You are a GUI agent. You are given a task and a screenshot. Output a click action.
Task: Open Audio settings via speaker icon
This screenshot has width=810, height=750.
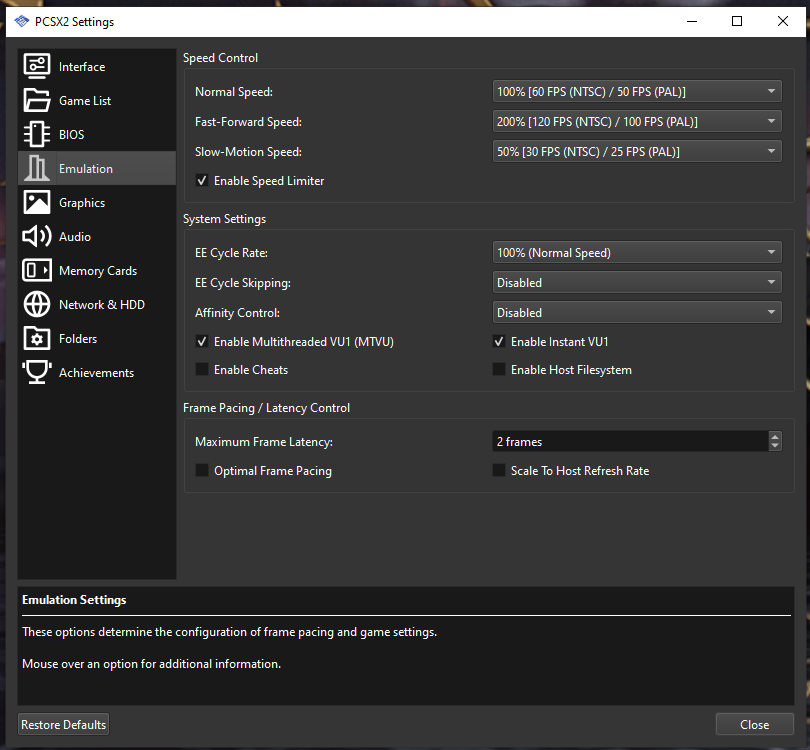click(x=37, y=237)
